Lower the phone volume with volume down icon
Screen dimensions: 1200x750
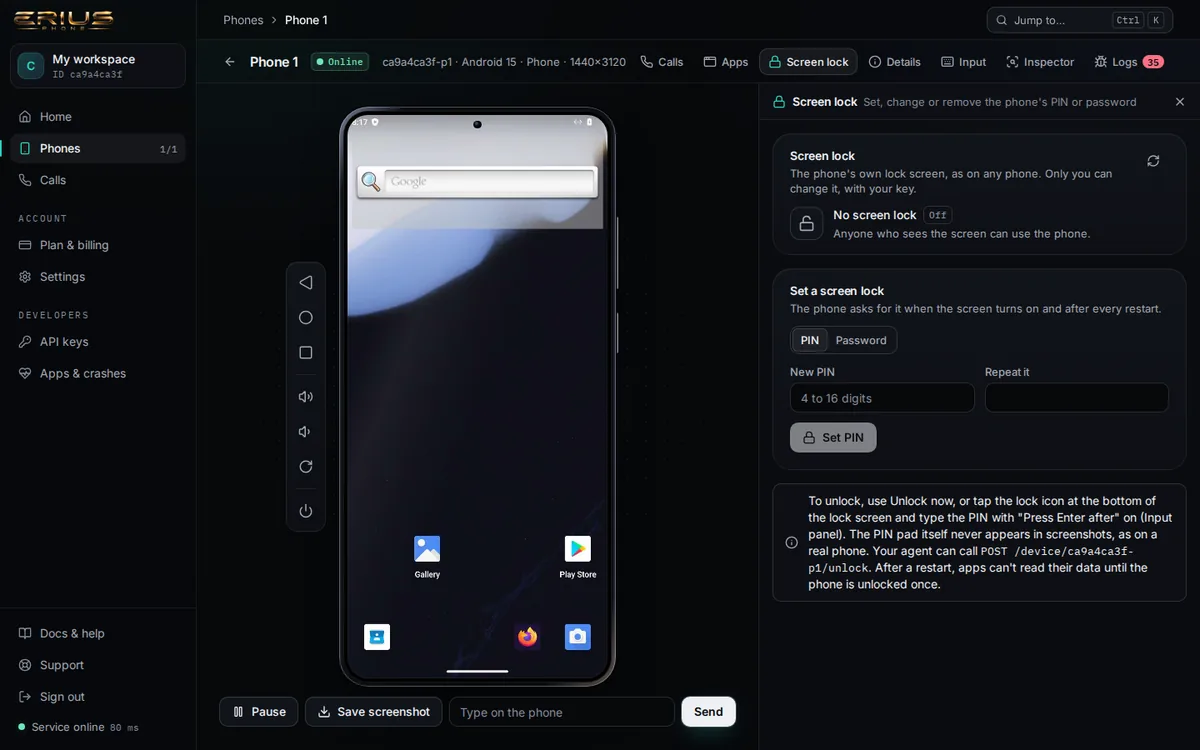click(306, 432)
